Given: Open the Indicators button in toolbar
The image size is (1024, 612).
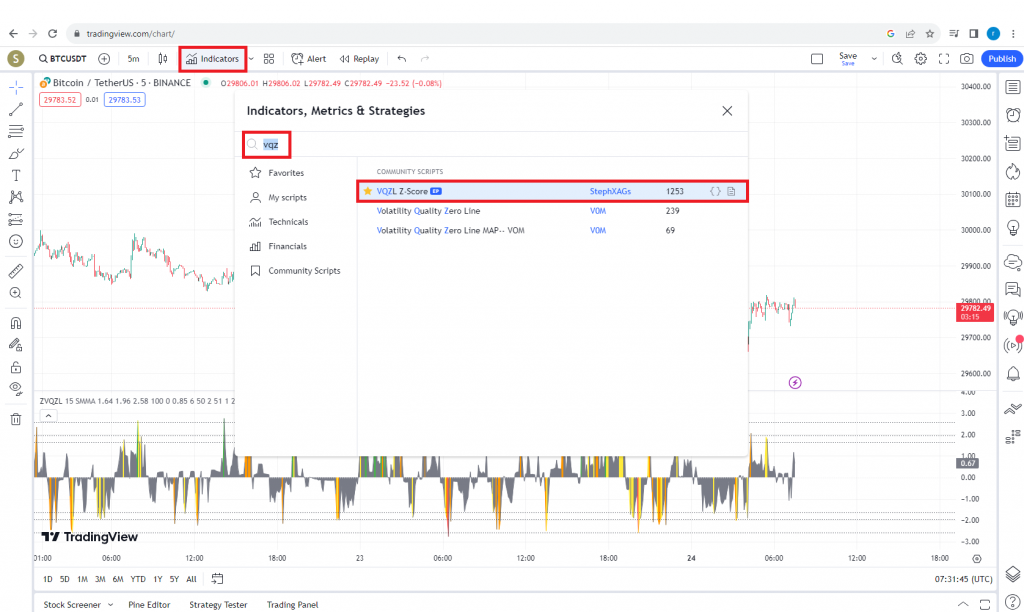Looking at the screenshot, I should click(x=213, y=59).
